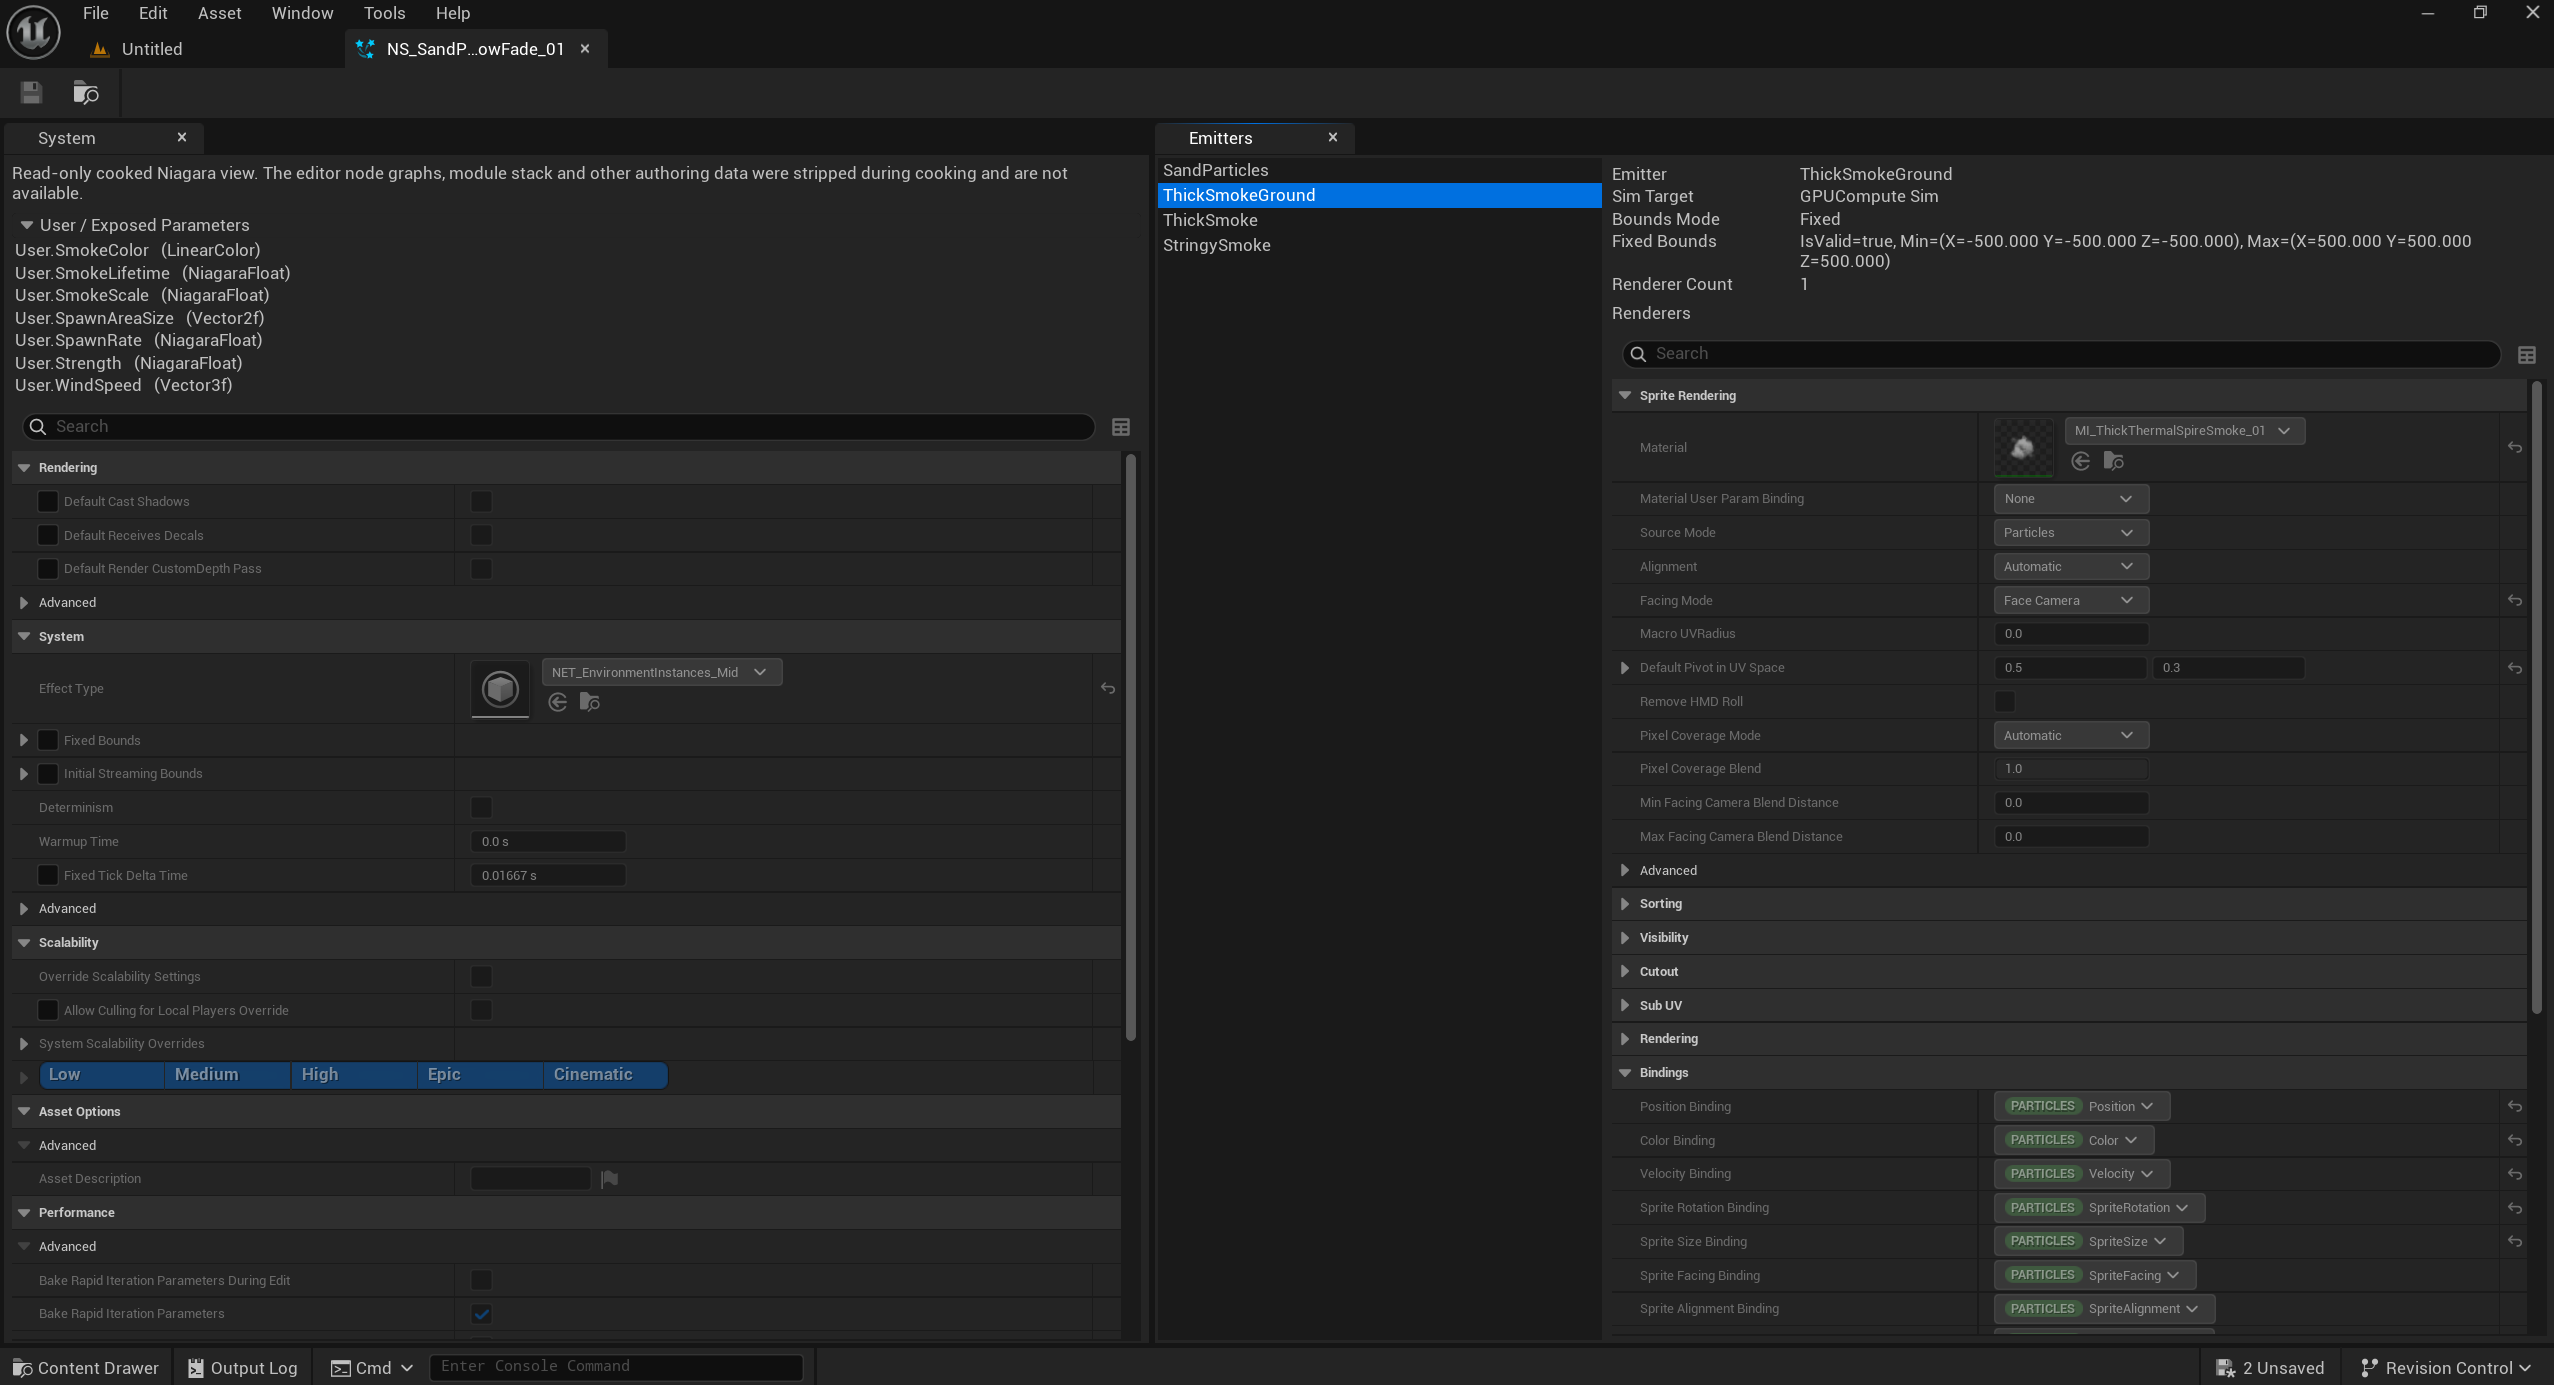
Task: Toggle the Default Receives Decals override checkbox
Action: [x=47, y=535]
